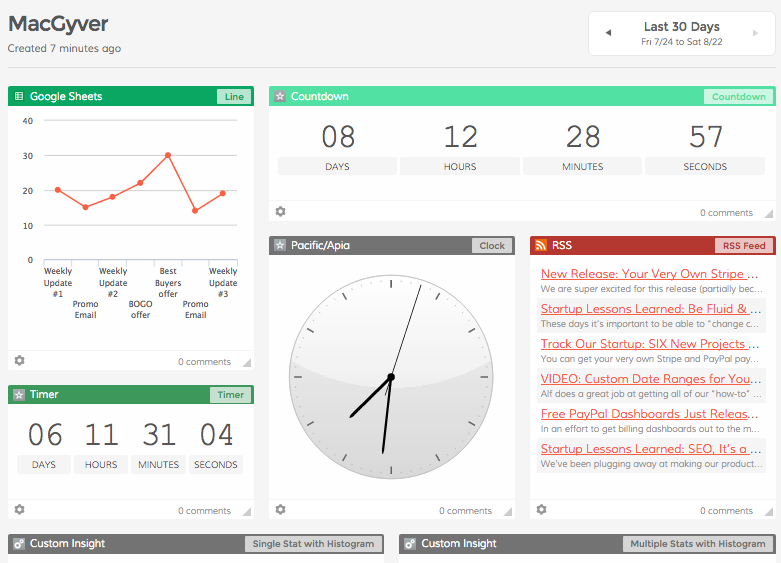The width and height of the screenshot is (781, 563).
Task: Click the gear icon on Pacific/Apia clock widget
Action: coord(280,510)
